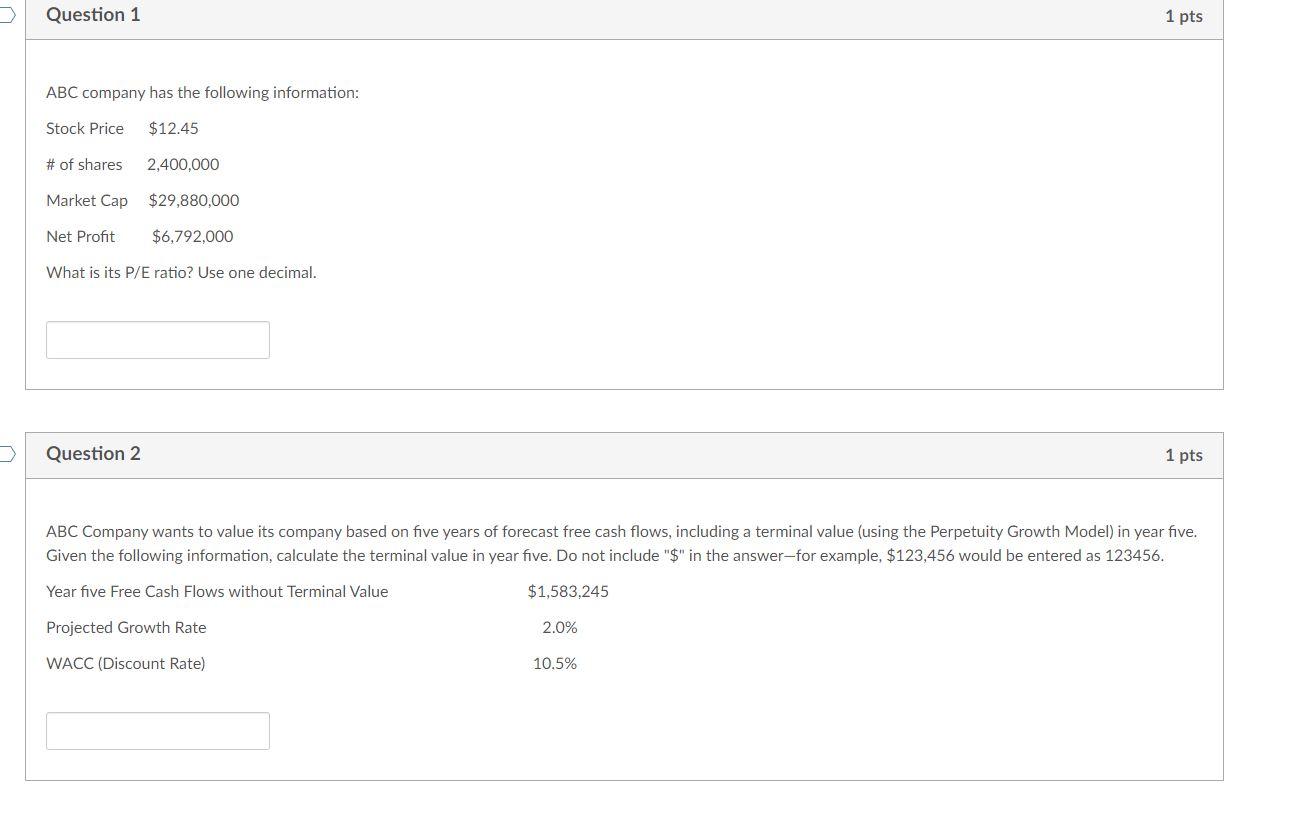
Task: Click the P/E ratio question text
Action: 181,272
